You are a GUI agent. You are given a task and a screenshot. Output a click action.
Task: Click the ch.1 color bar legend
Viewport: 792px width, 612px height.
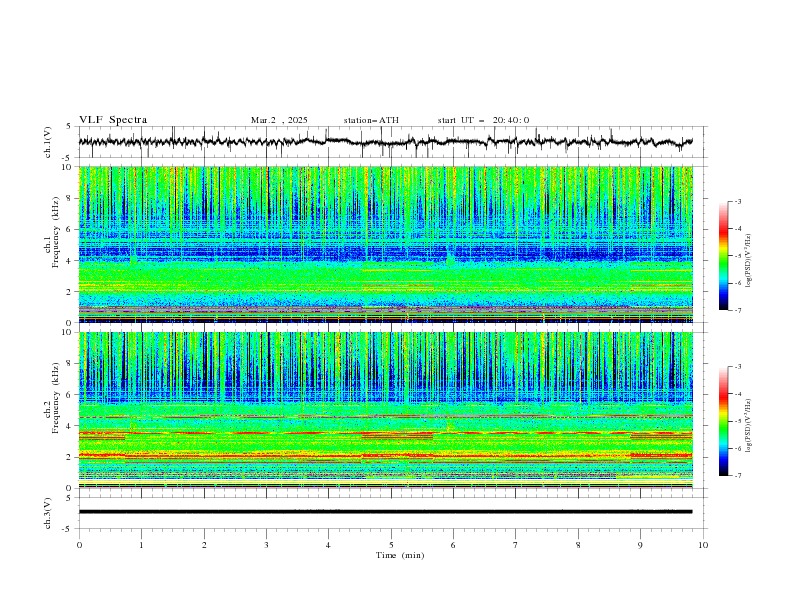[x=723, y=256]
